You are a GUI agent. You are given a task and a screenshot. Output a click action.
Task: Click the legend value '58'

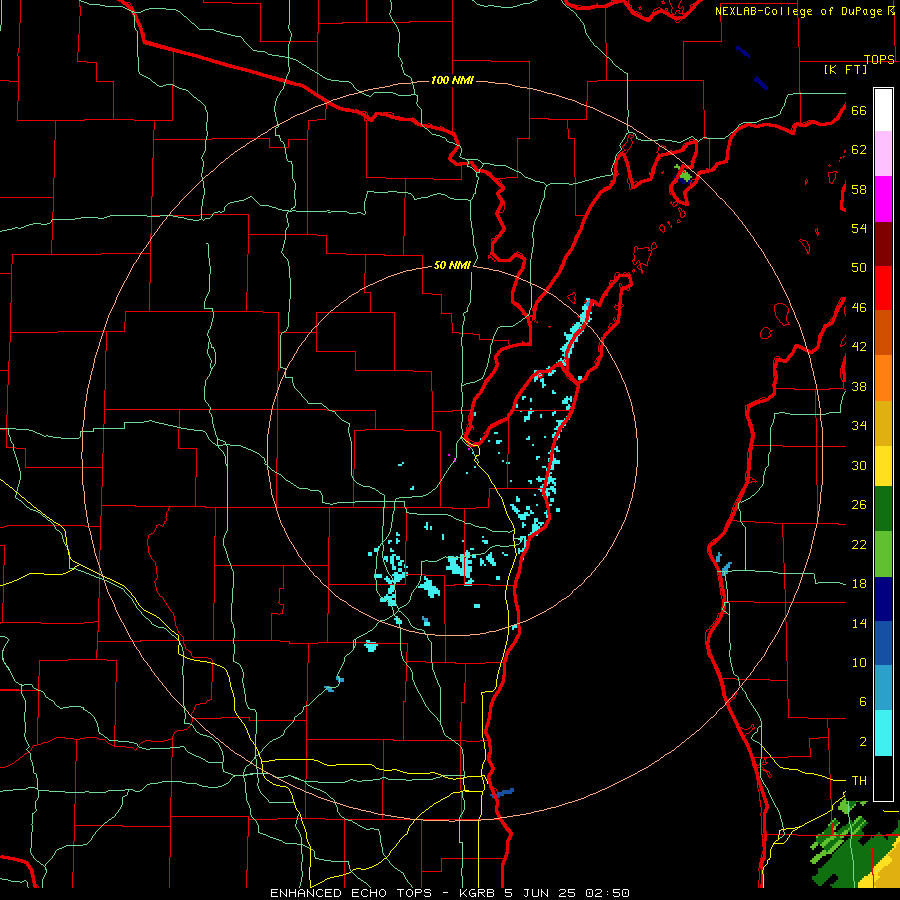(859, 189)
